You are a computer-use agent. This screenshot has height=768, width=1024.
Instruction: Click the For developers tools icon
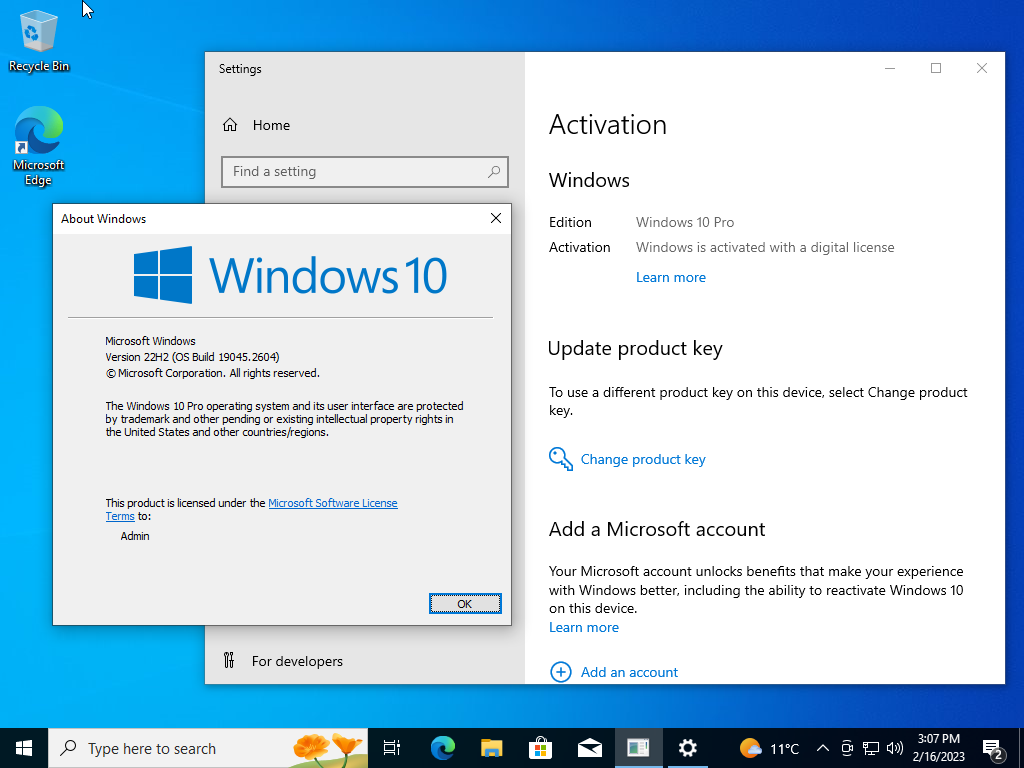point(229,660)
